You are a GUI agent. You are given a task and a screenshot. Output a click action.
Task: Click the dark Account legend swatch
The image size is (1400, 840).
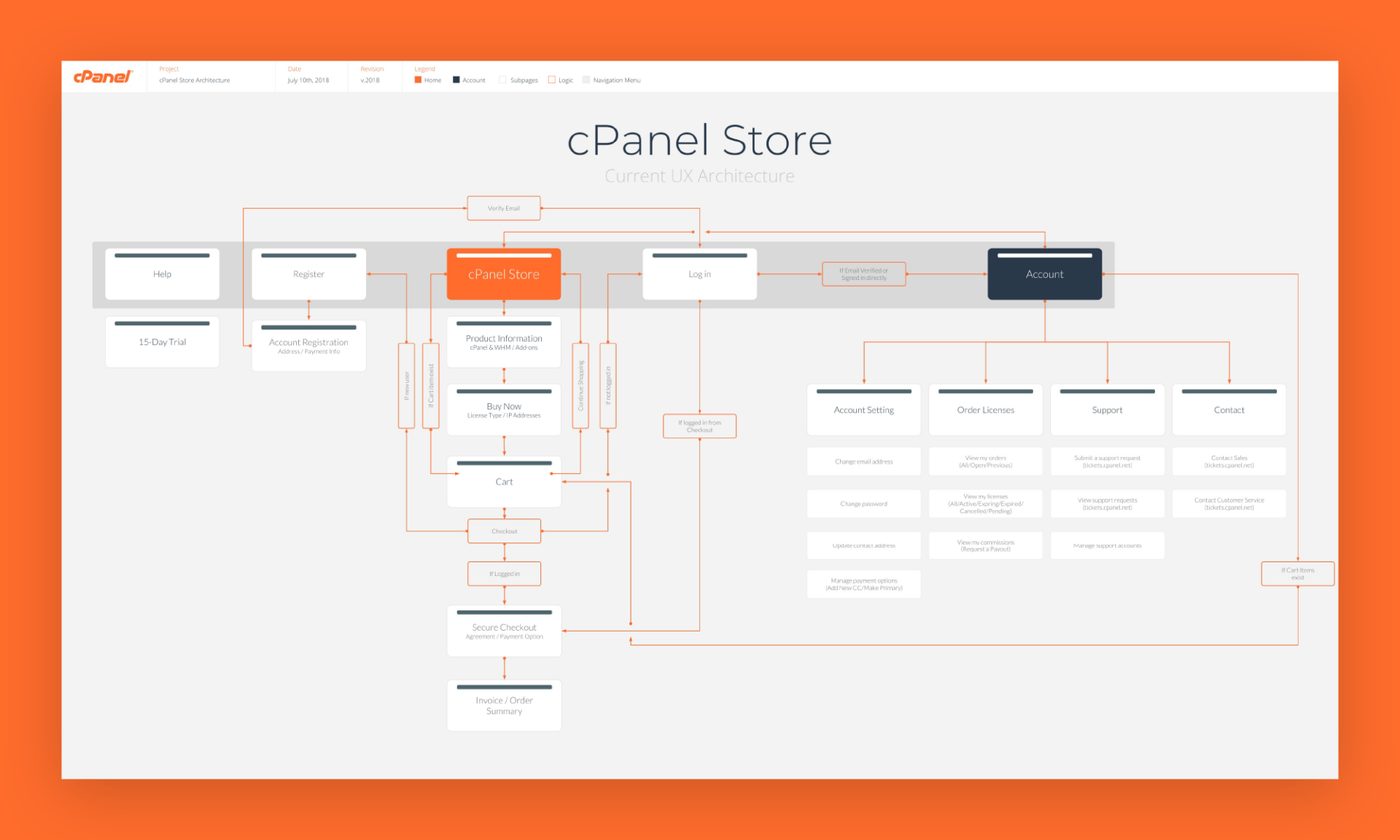point(456,80)
